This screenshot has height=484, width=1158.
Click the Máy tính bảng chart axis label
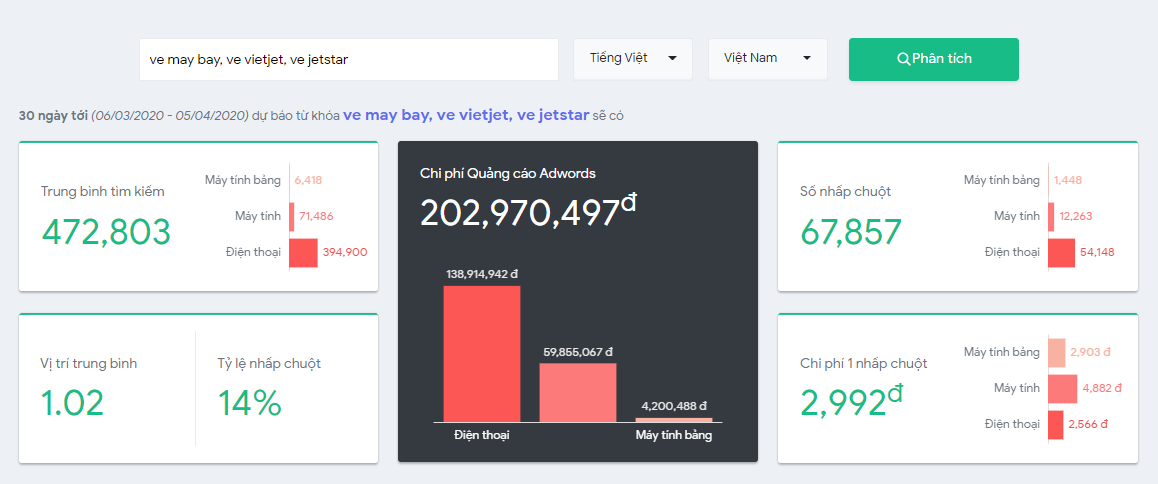[x=674, y=435]
